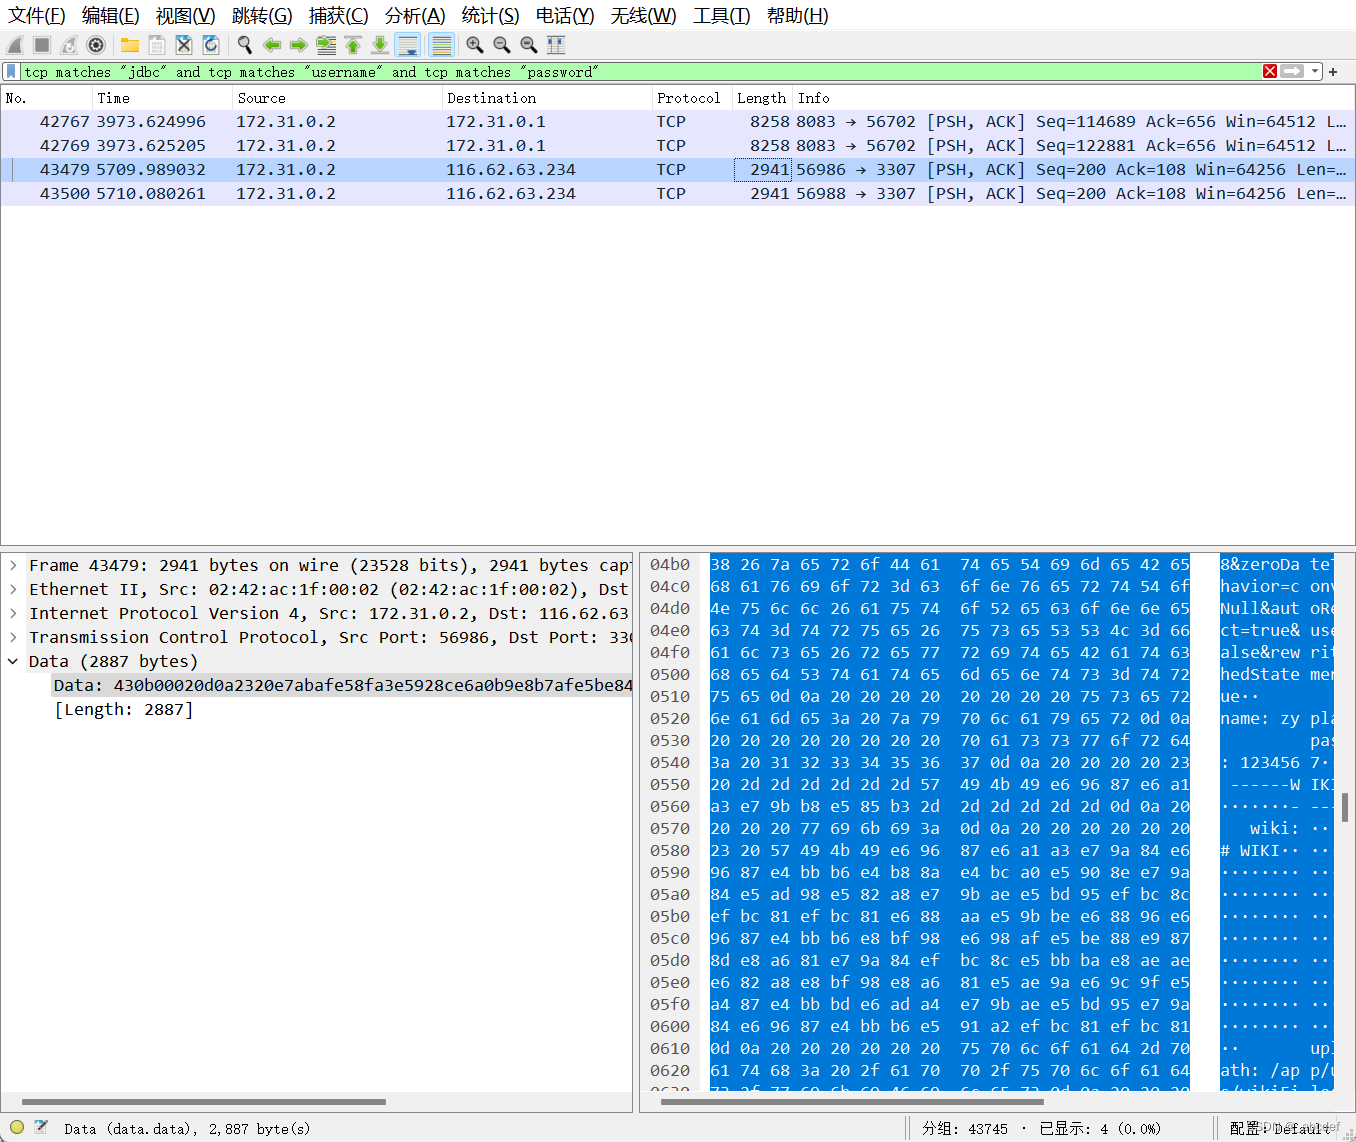This screenshot has height=1142, width=1356.
Task: Open the 文件(F) menu
Action: pos(37,15)
